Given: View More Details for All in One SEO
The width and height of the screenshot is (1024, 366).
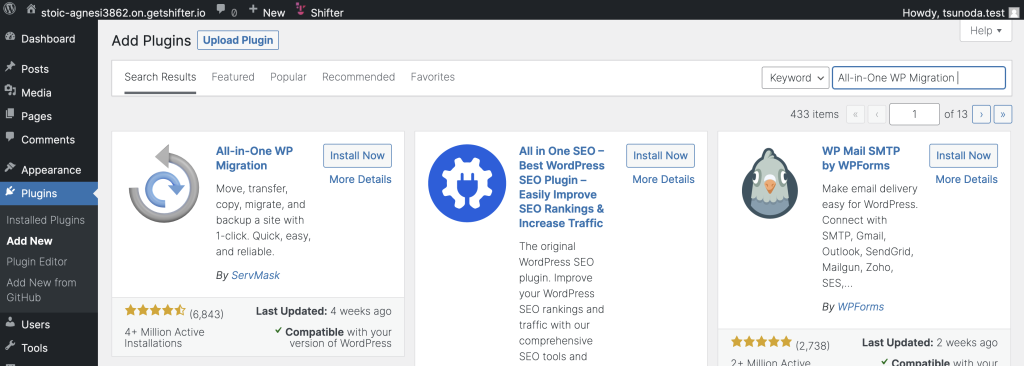Looking at the screenshot, I should tap(664, 179).
